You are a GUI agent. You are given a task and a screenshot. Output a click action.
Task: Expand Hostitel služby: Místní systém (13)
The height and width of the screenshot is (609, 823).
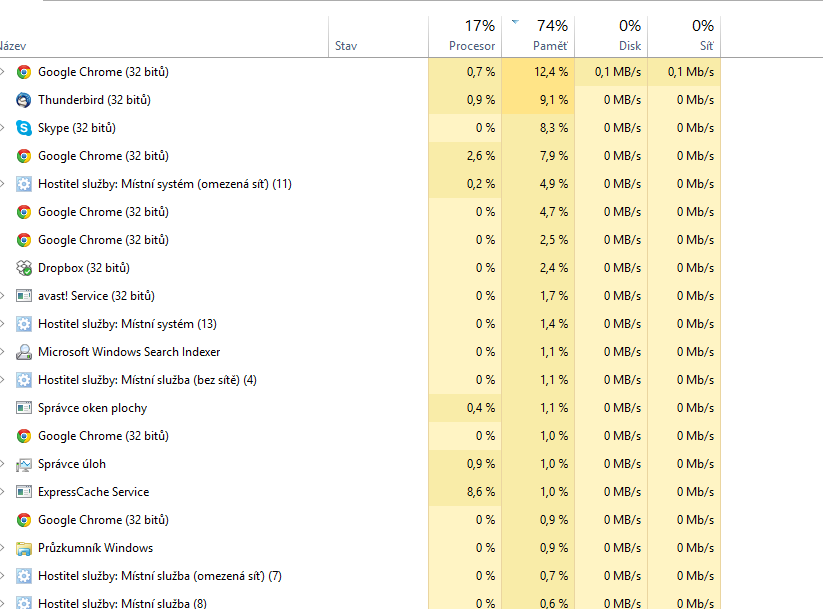pos(3,324)
